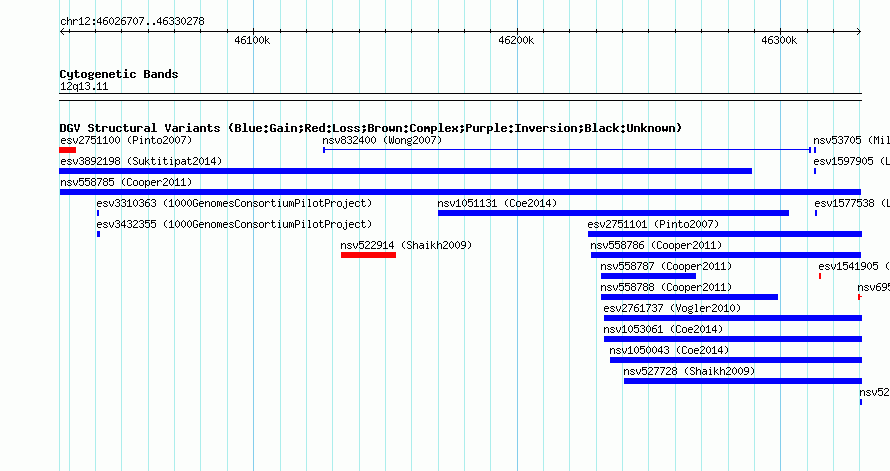Image resolution: width=890 pixels, height=471 pixels.
Task: Click the small red esv1541905 loss marker
Action: 820,276
